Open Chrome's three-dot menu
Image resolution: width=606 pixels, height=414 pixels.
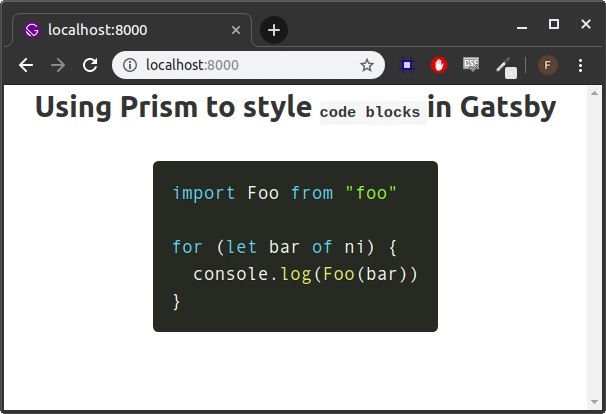pos(580,65)
